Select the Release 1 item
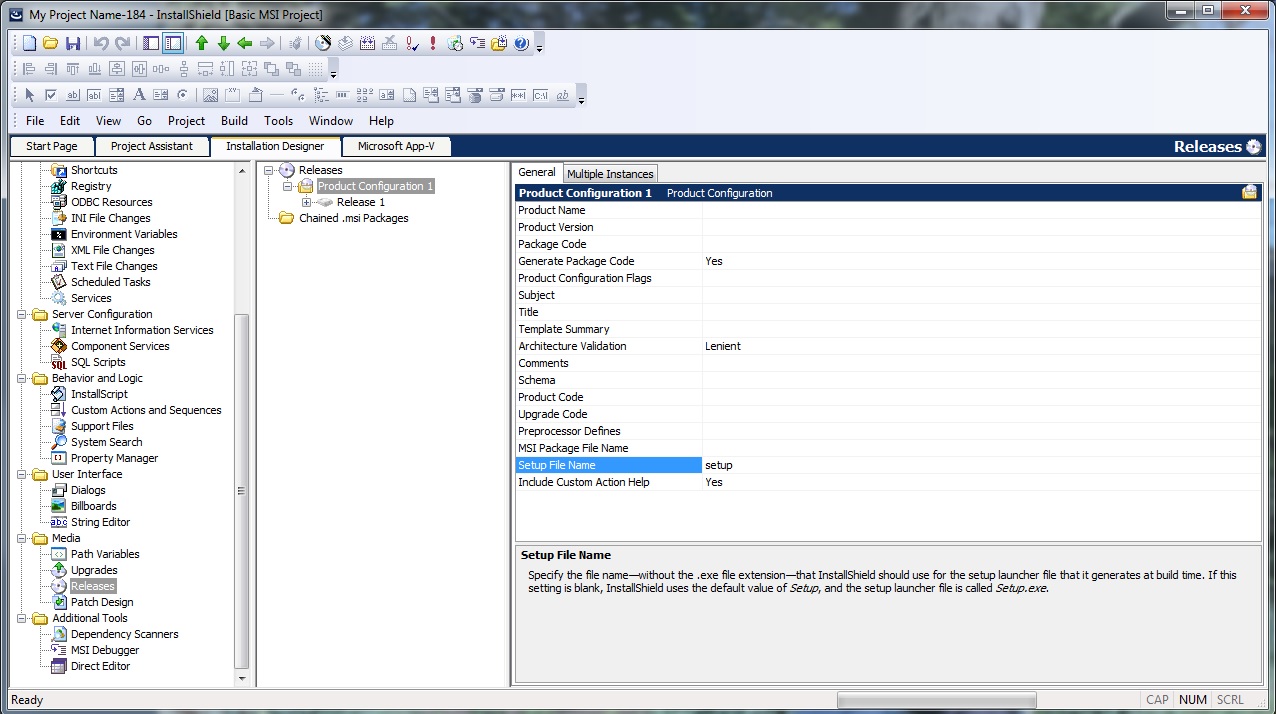1276x714 pixels. [x=361, y=202]
